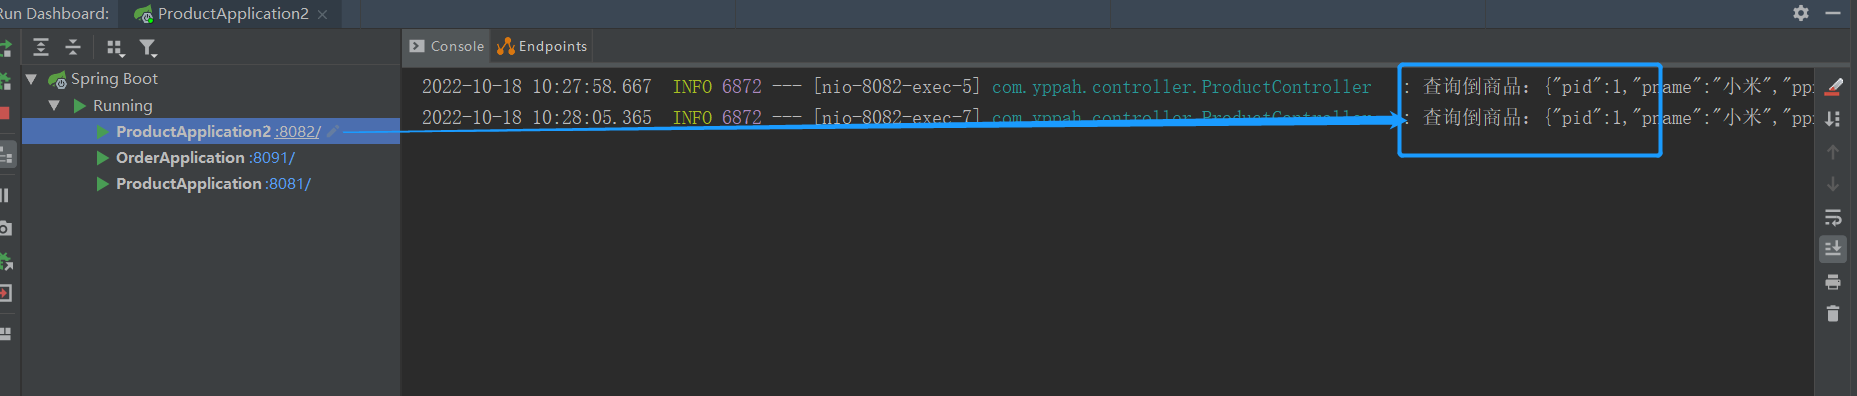This screenshot has width=1857, height=396.
Task: Click the eraser Clear highlighting icon
Action: point(1833,87)
